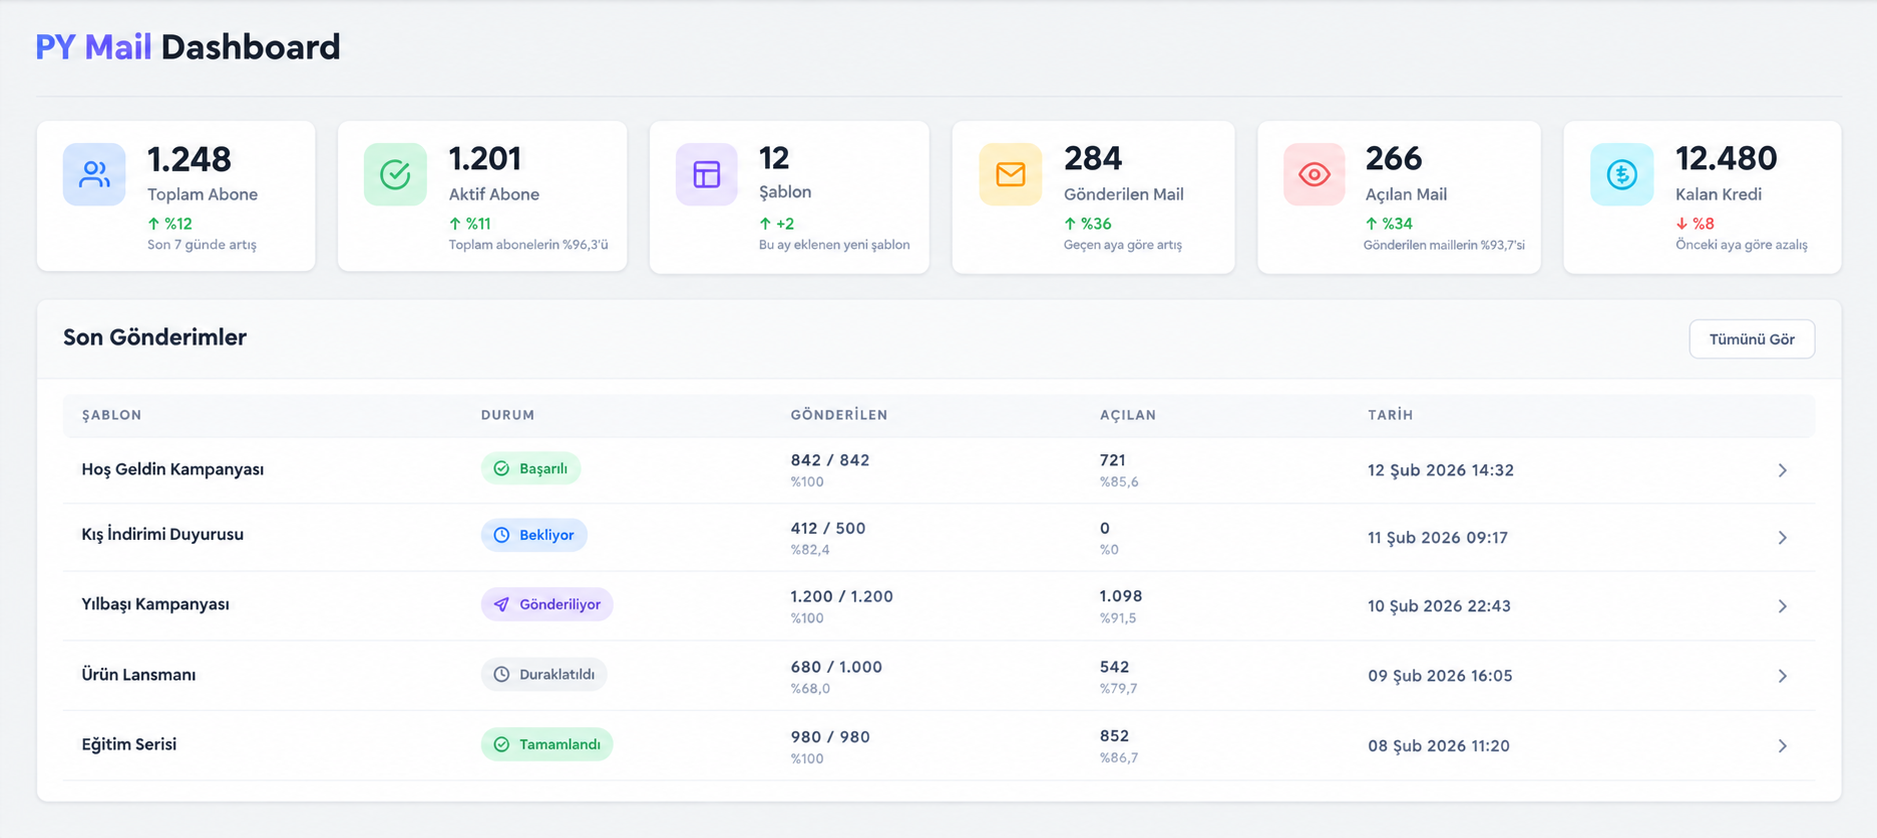Click the ŞABLON column header
The height and width of the screenshot is (838, 1877).
pos(112,415)
